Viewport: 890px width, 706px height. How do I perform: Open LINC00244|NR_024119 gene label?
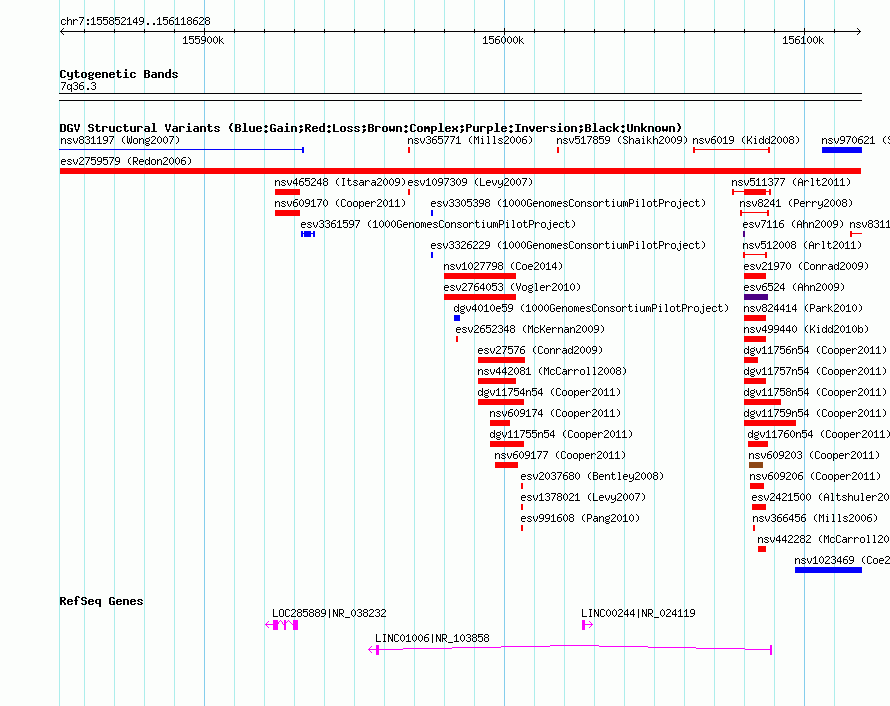point(638,613)
